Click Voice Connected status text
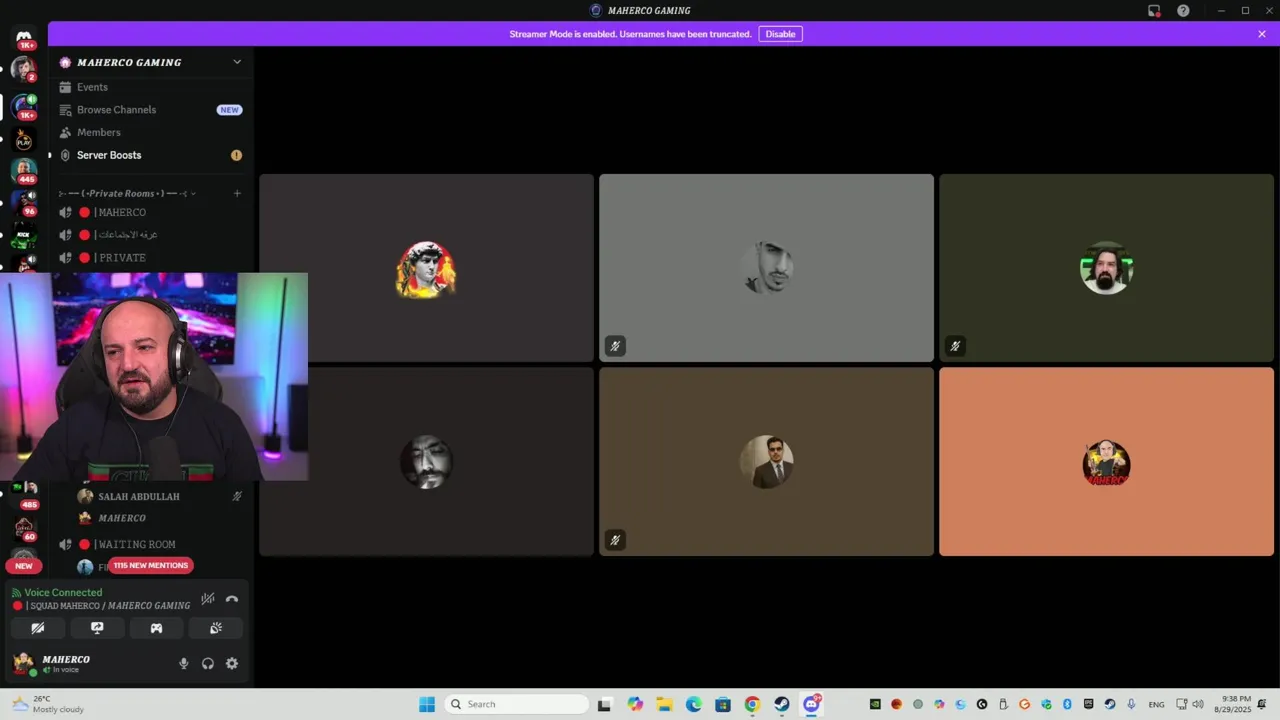The image size is (1280, 720). pos(63,593)
